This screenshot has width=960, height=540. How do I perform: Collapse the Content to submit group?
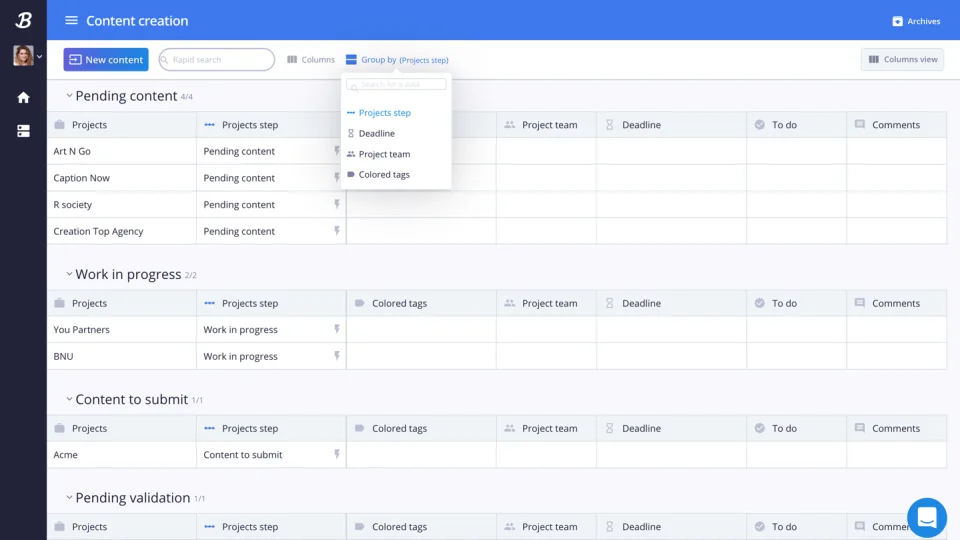69,399
